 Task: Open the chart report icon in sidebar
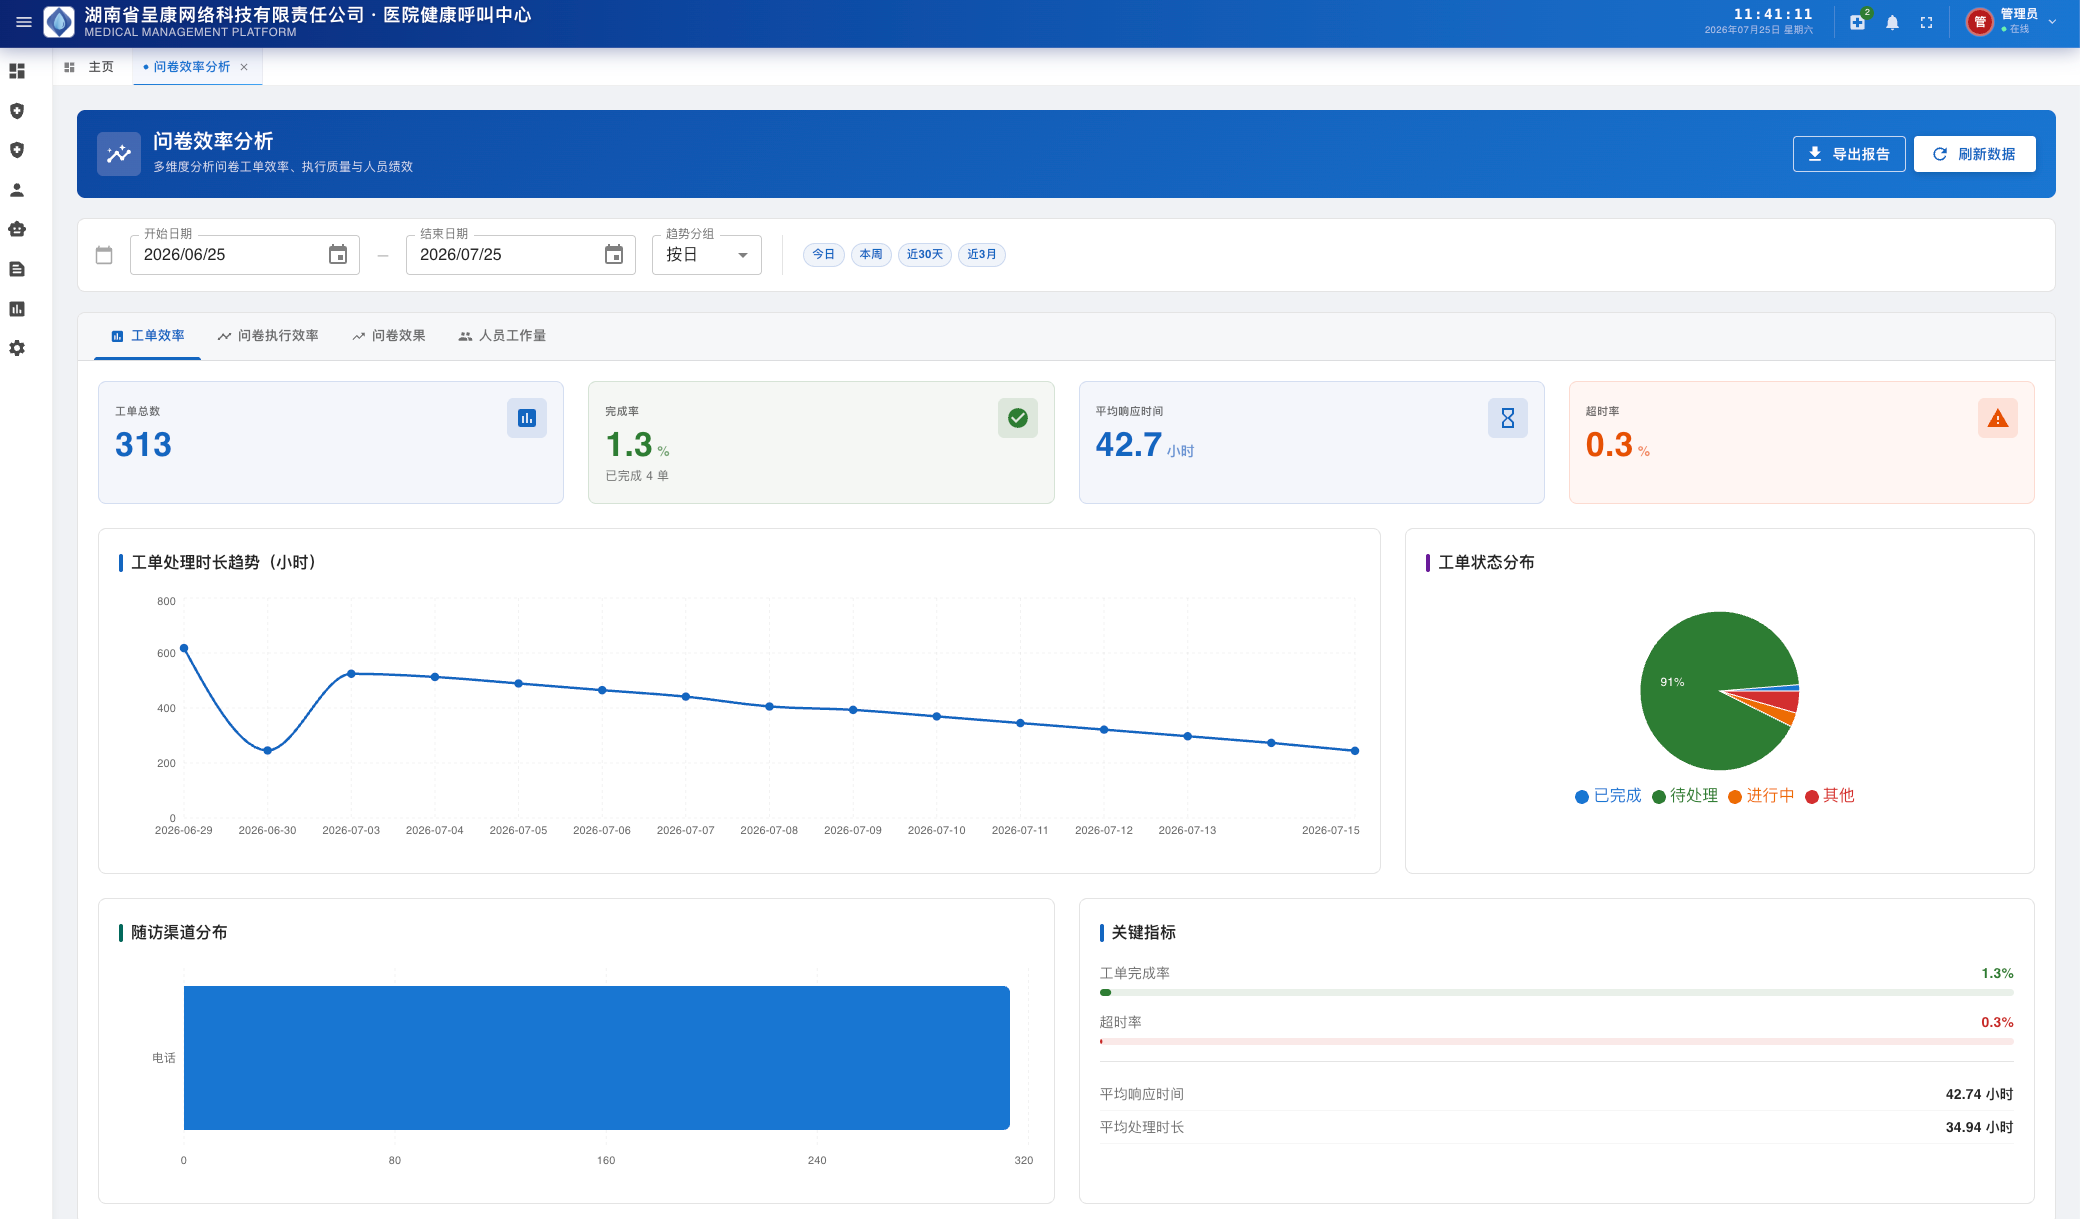pyautogui.click(x=17, y=309)
